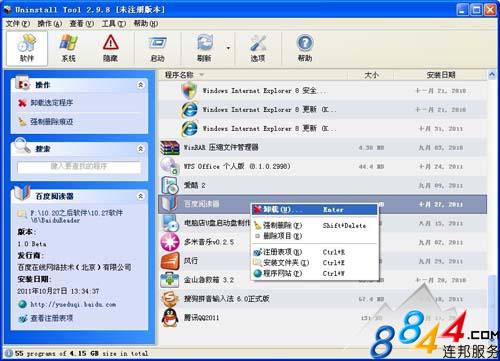Choose 卸载 in the context menu

[x=314, y=210]
